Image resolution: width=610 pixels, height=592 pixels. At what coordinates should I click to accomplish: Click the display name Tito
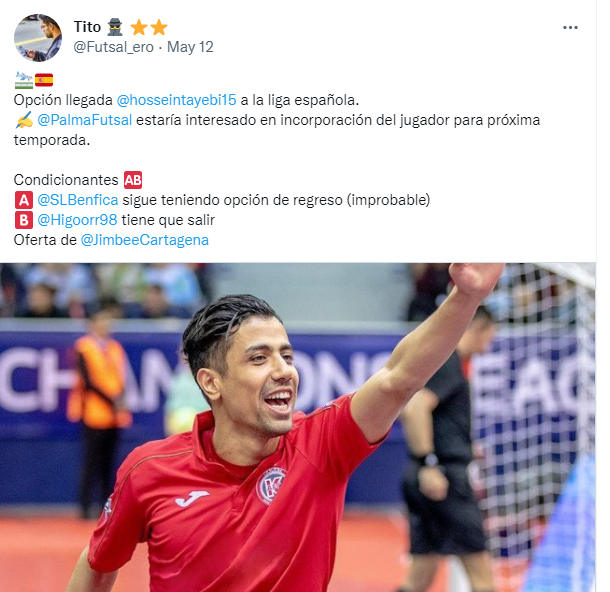click(x=87, y=27)
